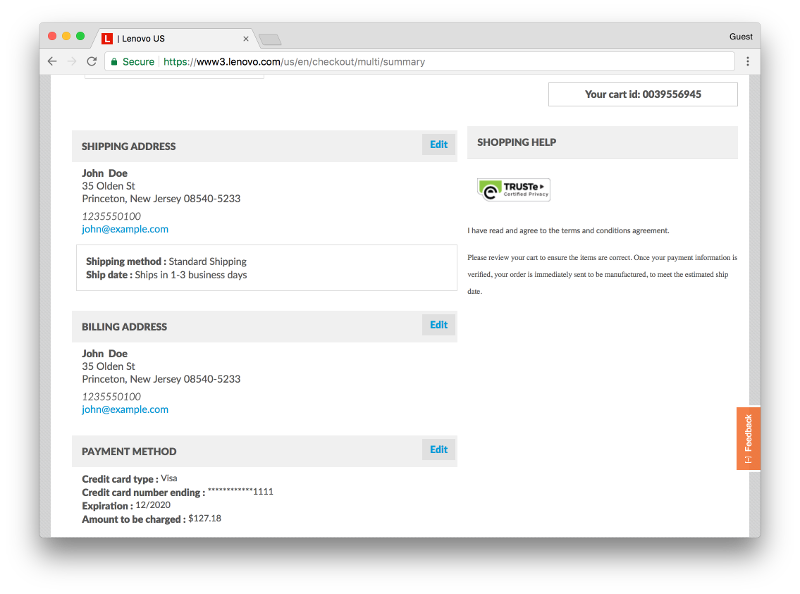Click 35 Olden St in shipping address
The width and height of the screenshot is (800, 594).
coord(109,186)
